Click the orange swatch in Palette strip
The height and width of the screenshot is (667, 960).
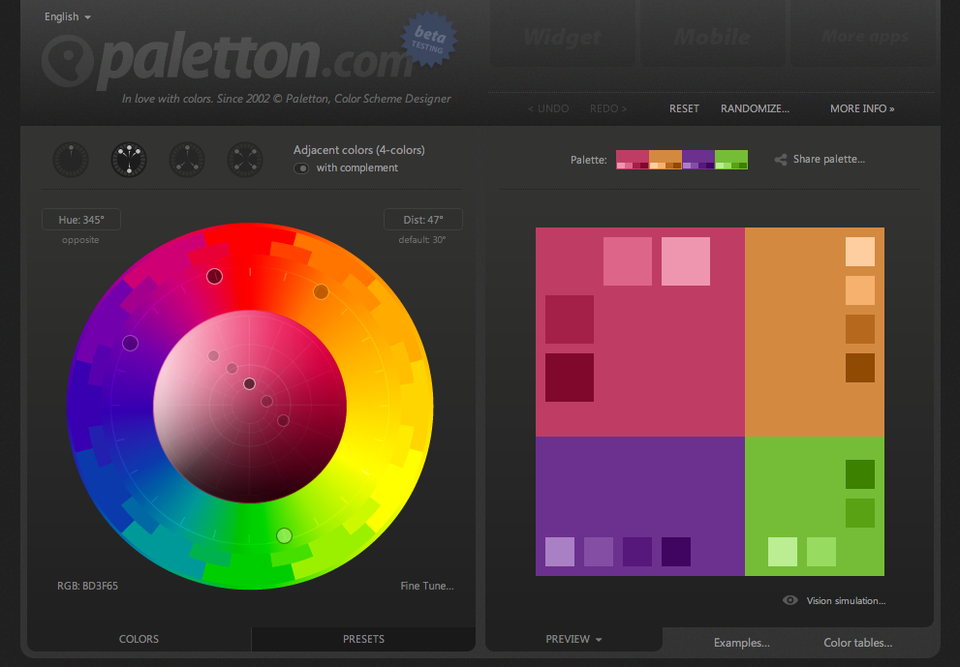[x=666, y=159]
